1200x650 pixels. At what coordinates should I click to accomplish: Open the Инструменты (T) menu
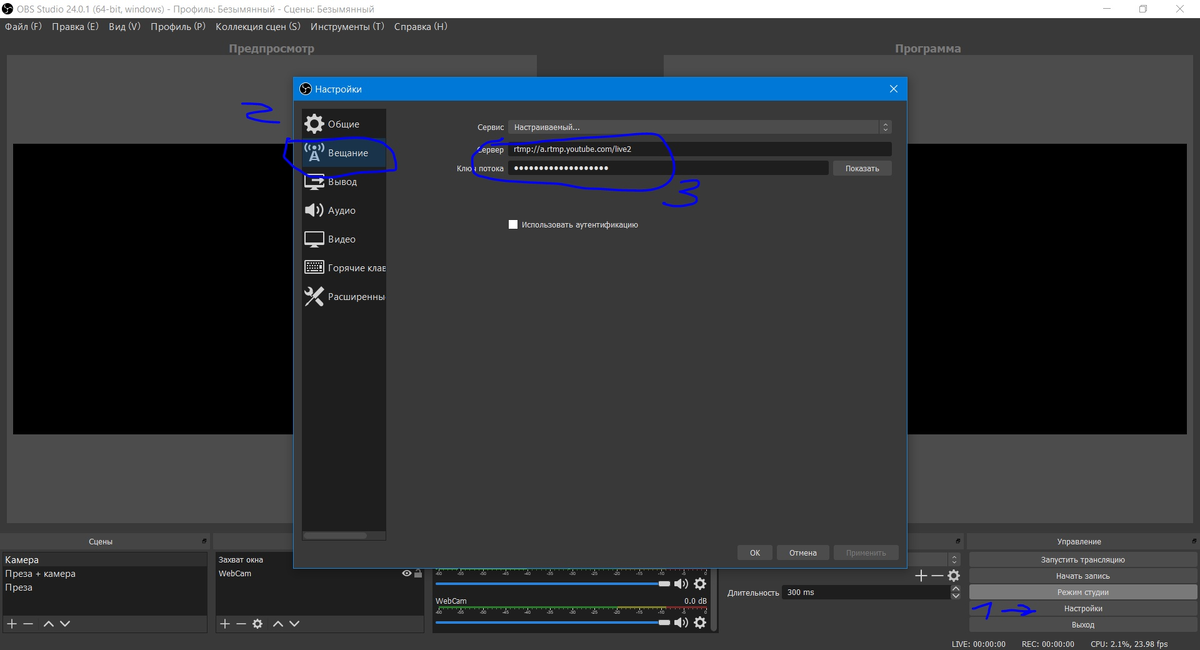pos(347,27)
